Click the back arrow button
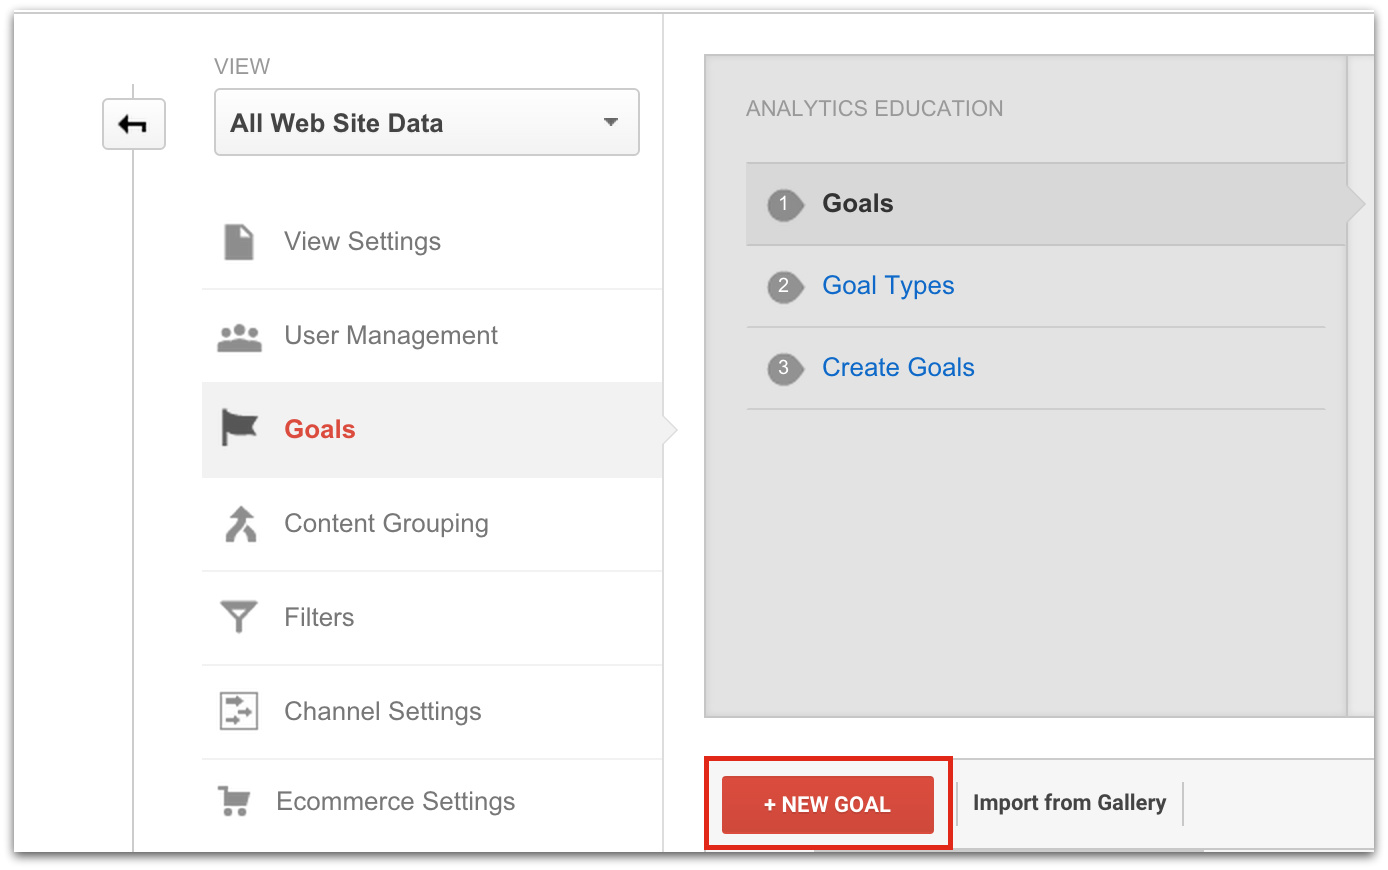 pos(133,124)
